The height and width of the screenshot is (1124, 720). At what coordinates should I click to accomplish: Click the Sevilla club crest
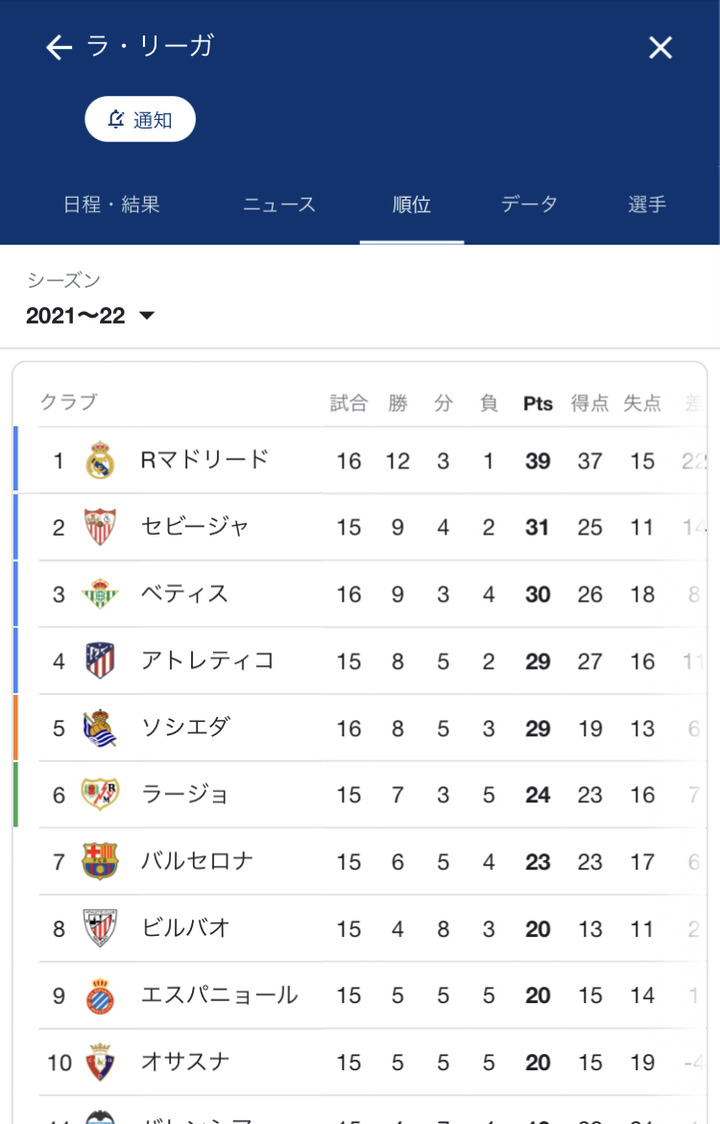[100, 527]
